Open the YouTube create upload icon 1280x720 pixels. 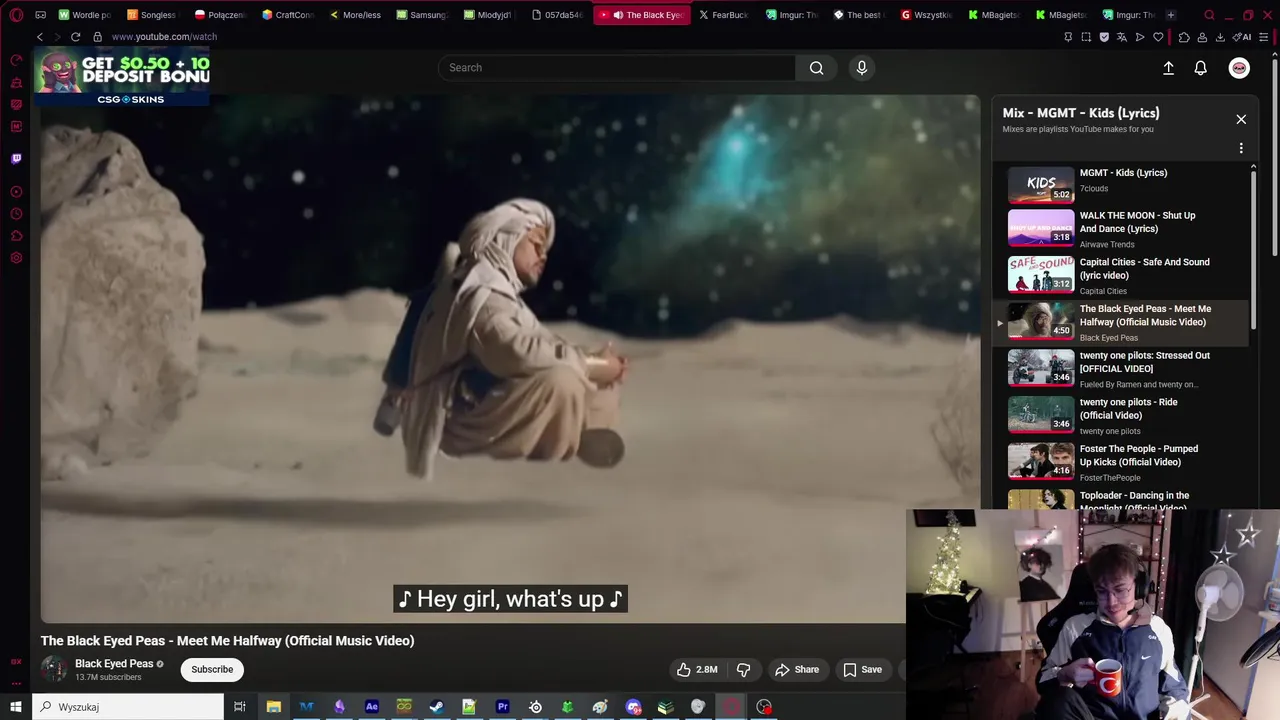pyautogui.click(x=1168, y=68)
